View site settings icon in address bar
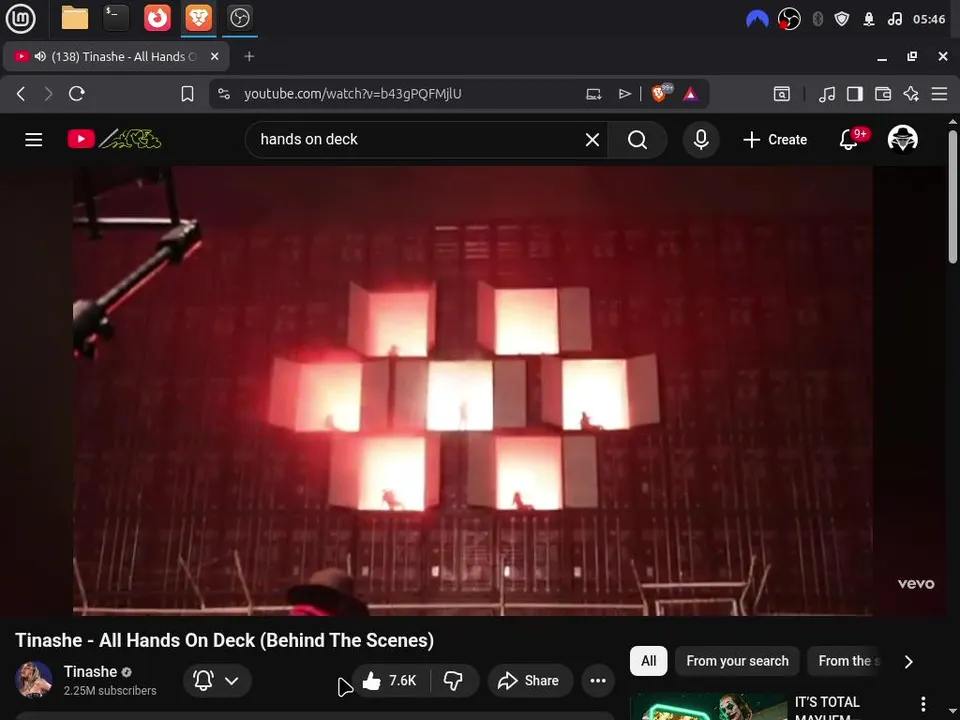960x720 pixels. pos(224,94)
